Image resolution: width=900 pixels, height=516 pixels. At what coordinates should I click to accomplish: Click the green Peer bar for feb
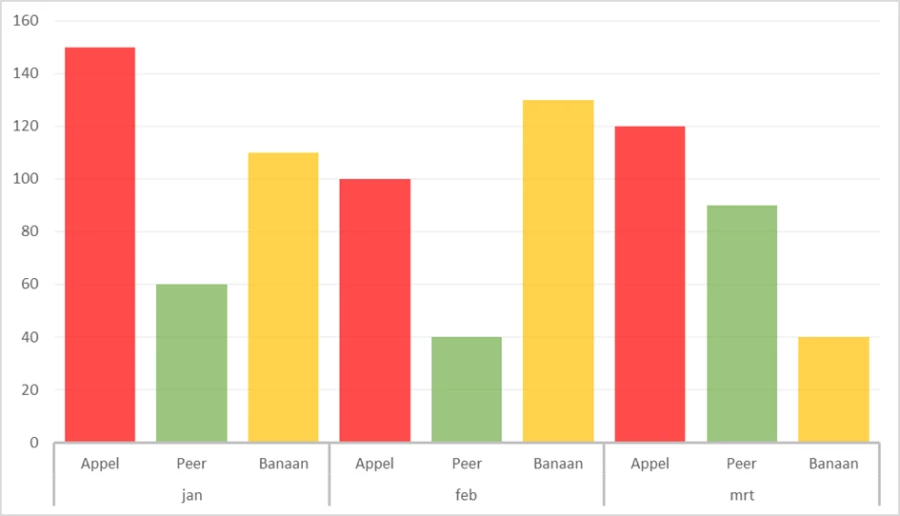tap(466, 389)
